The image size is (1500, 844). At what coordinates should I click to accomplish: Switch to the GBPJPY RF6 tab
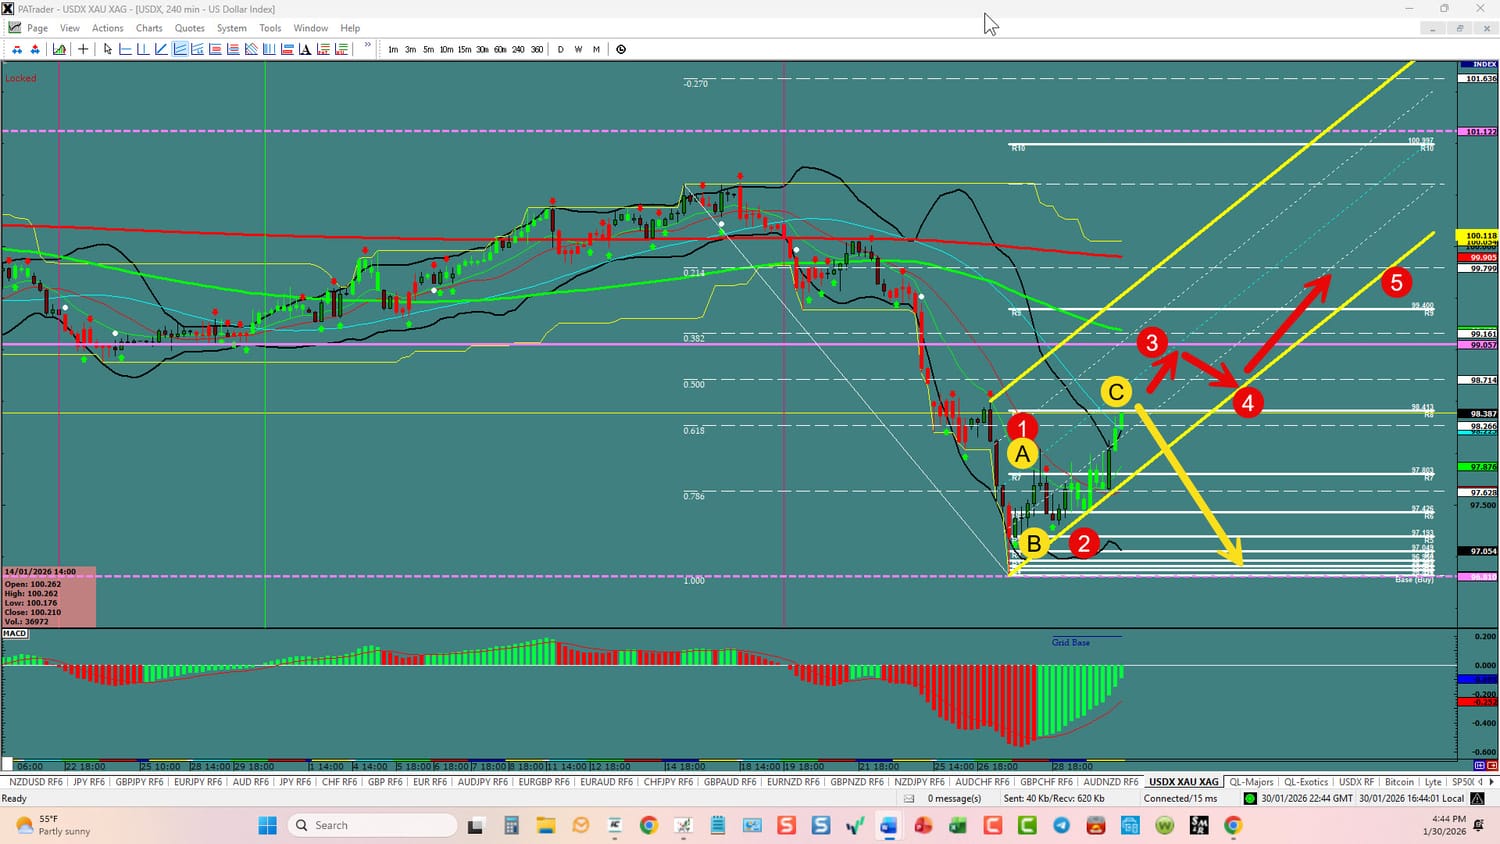point(139,782)
